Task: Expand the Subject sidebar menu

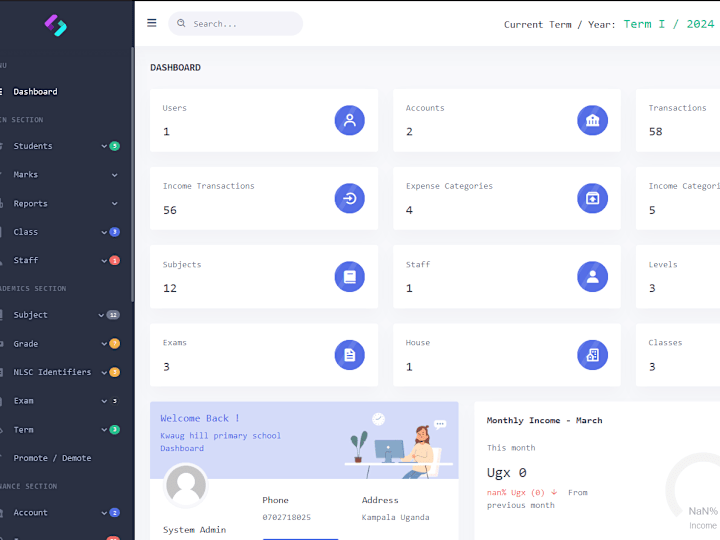Action: click(60, 315)
